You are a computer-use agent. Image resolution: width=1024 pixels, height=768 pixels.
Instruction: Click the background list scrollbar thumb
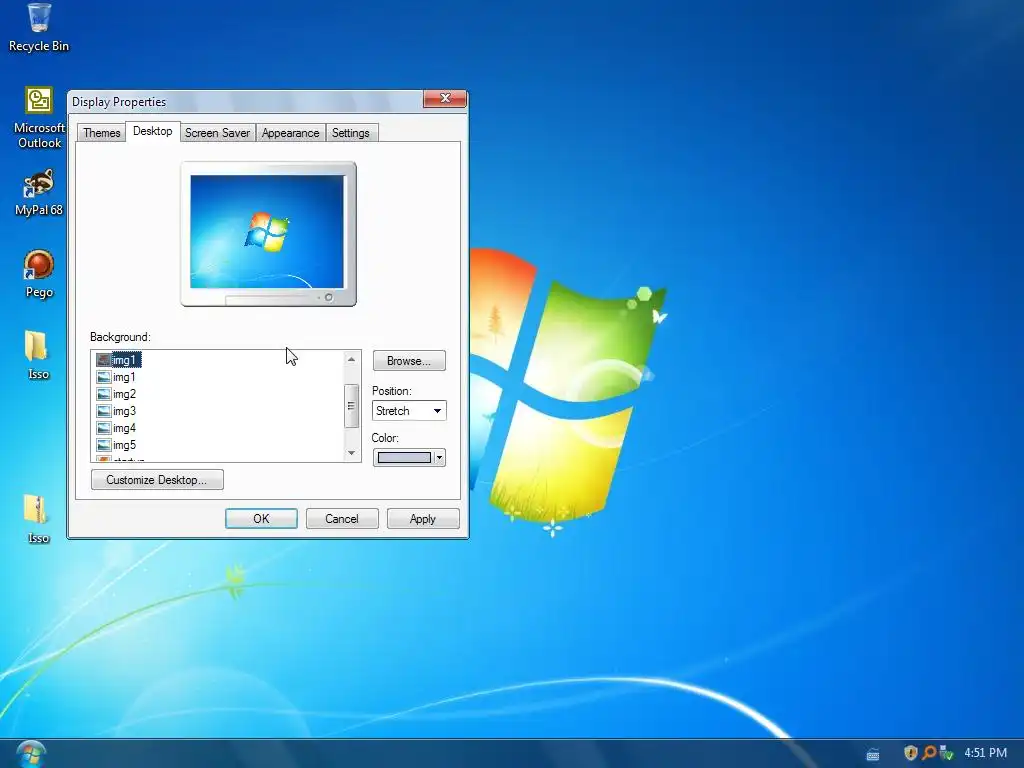pyautogui.click(x=351, y=406)
